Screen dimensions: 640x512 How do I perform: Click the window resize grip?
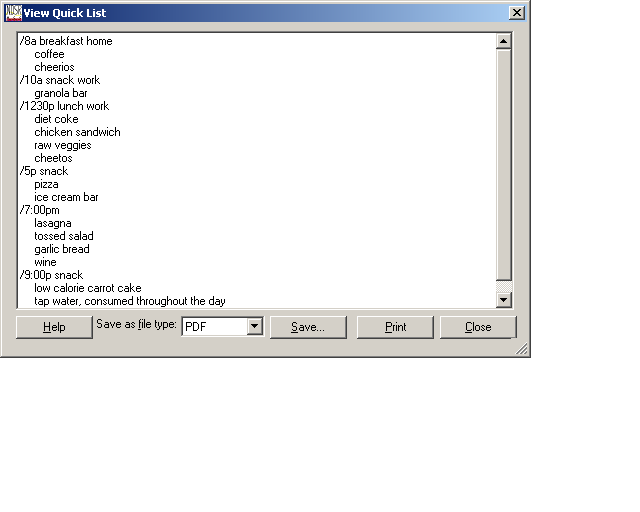522,349
